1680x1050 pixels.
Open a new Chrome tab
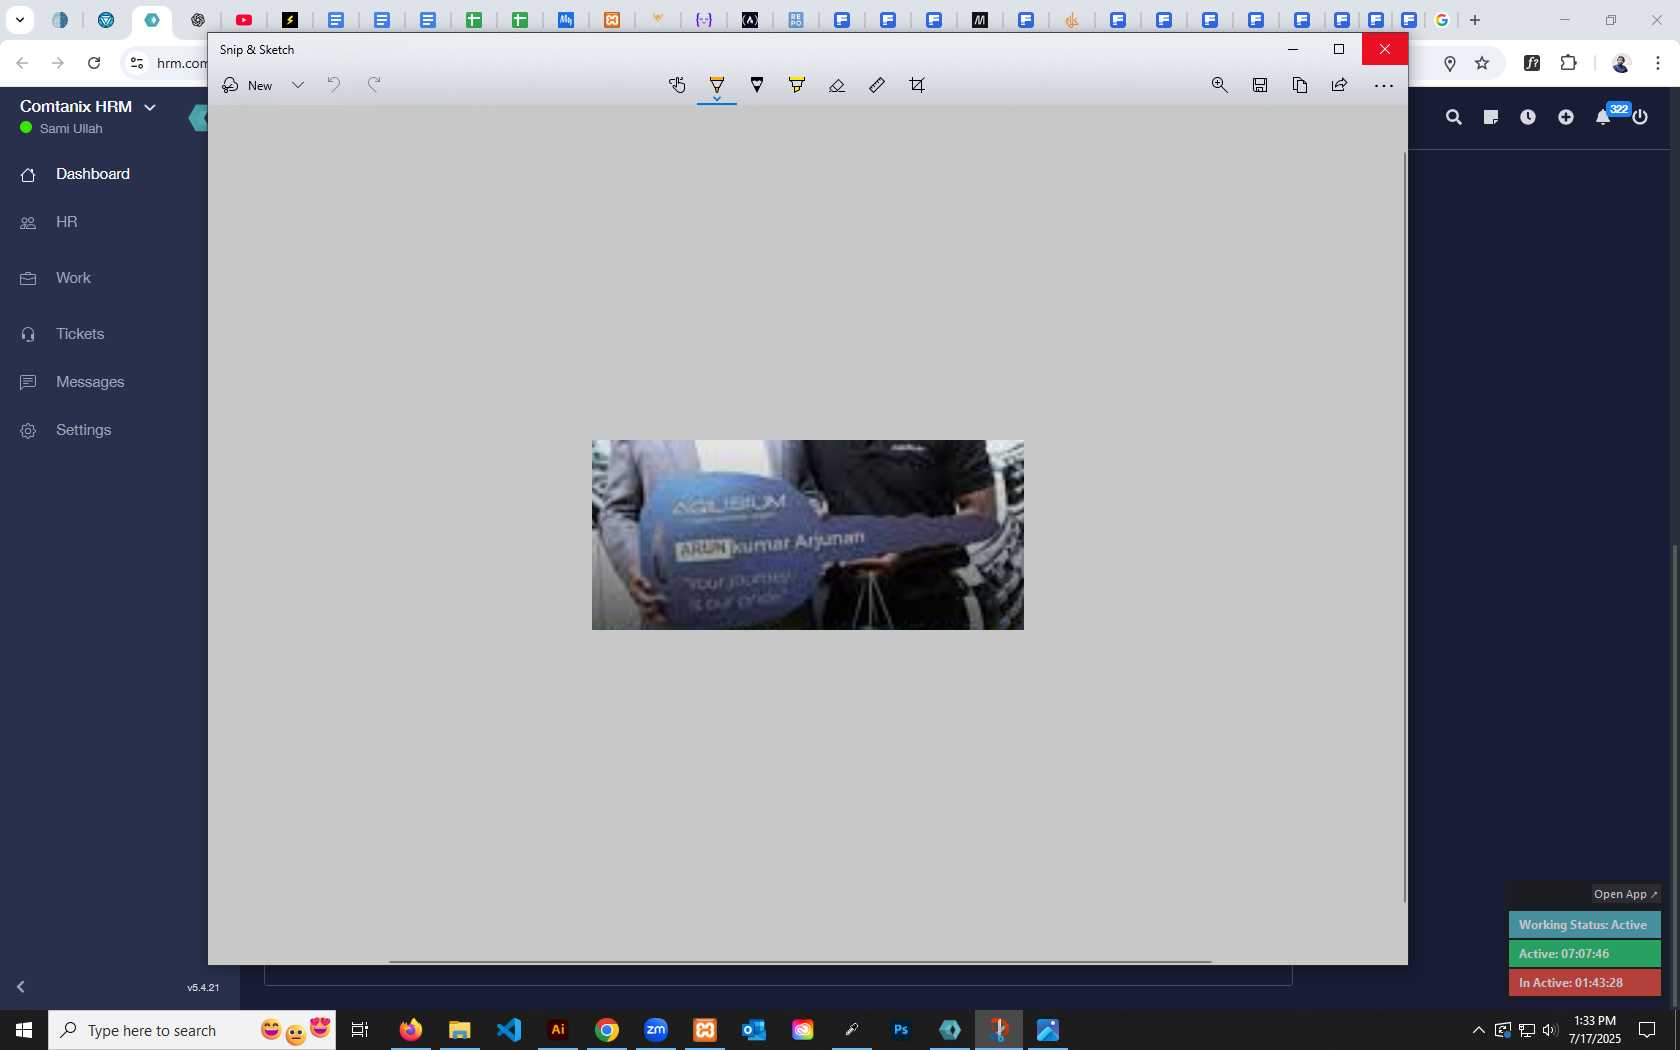[1475, 20]
